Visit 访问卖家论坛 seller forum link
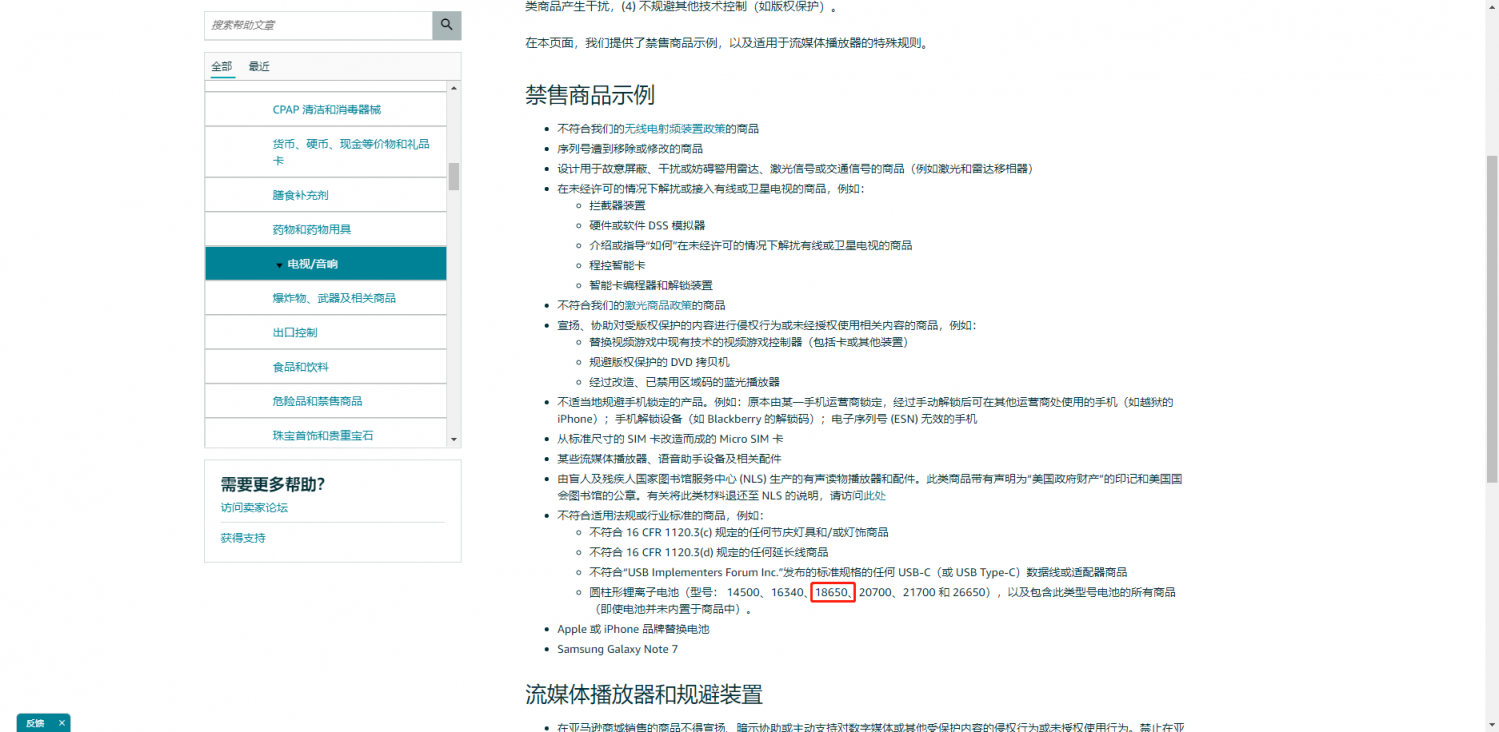 pyautogui.click(x=254, y=508)
